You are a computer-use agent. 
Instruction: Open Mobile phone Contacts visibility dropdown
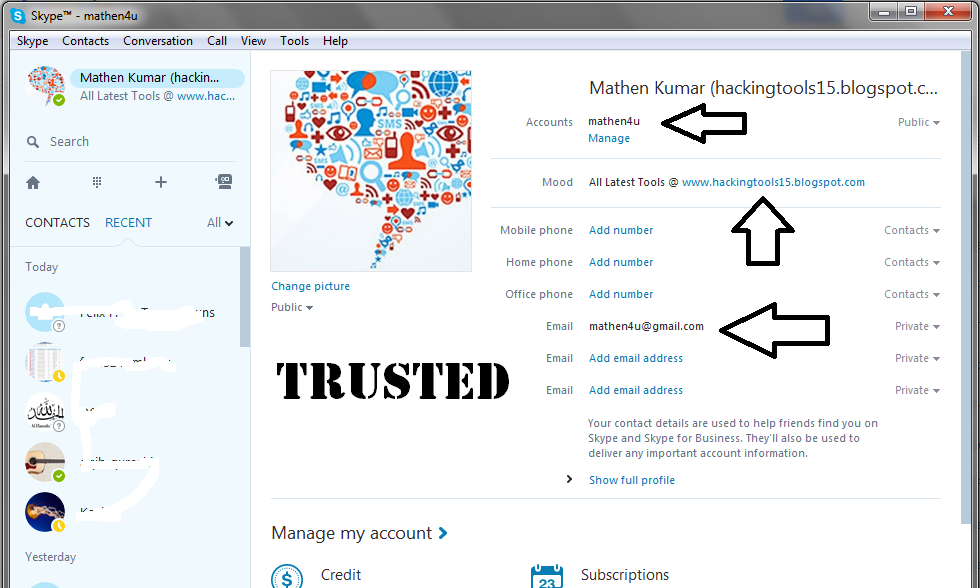tap(912, 230)
